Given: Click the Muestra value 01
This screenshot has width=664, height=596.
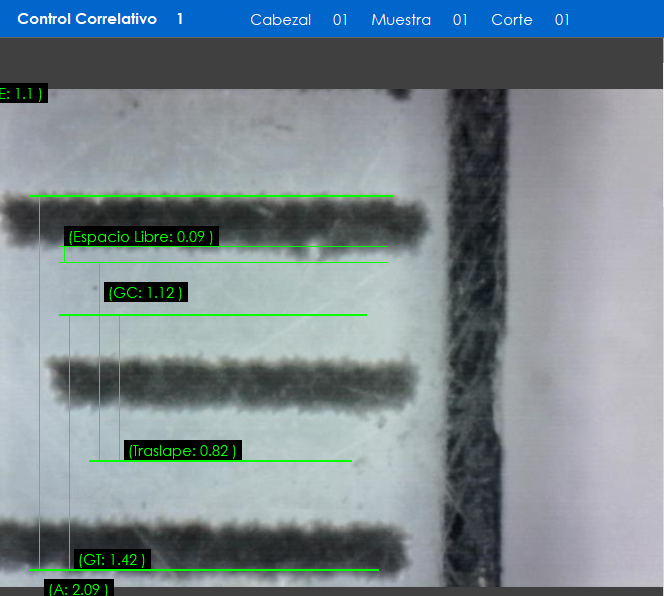Looking at the screenshot, I should coord(460,20).
